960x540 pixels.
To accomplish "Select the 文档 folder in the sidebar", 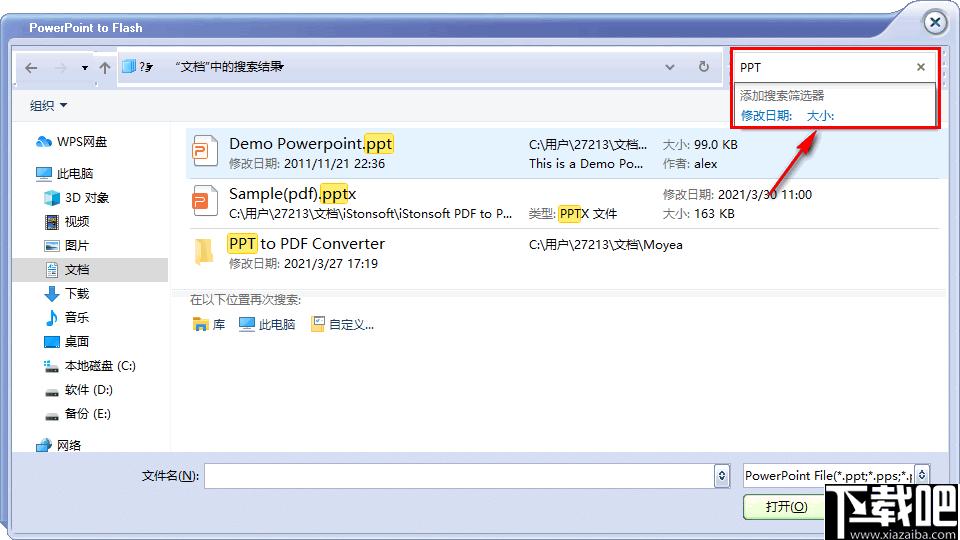I will [90, 269].
